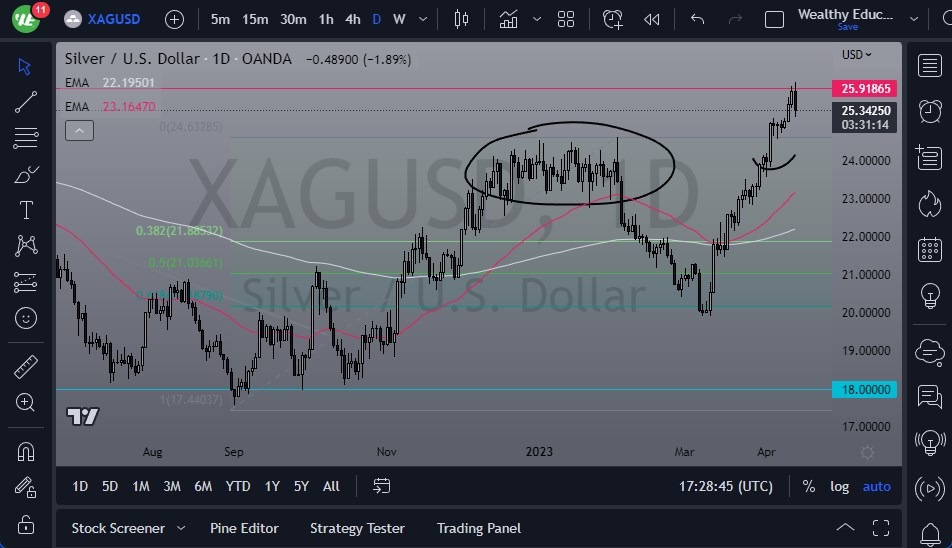Expand the Stock Screener dropdown arrow

click(180, 528)
